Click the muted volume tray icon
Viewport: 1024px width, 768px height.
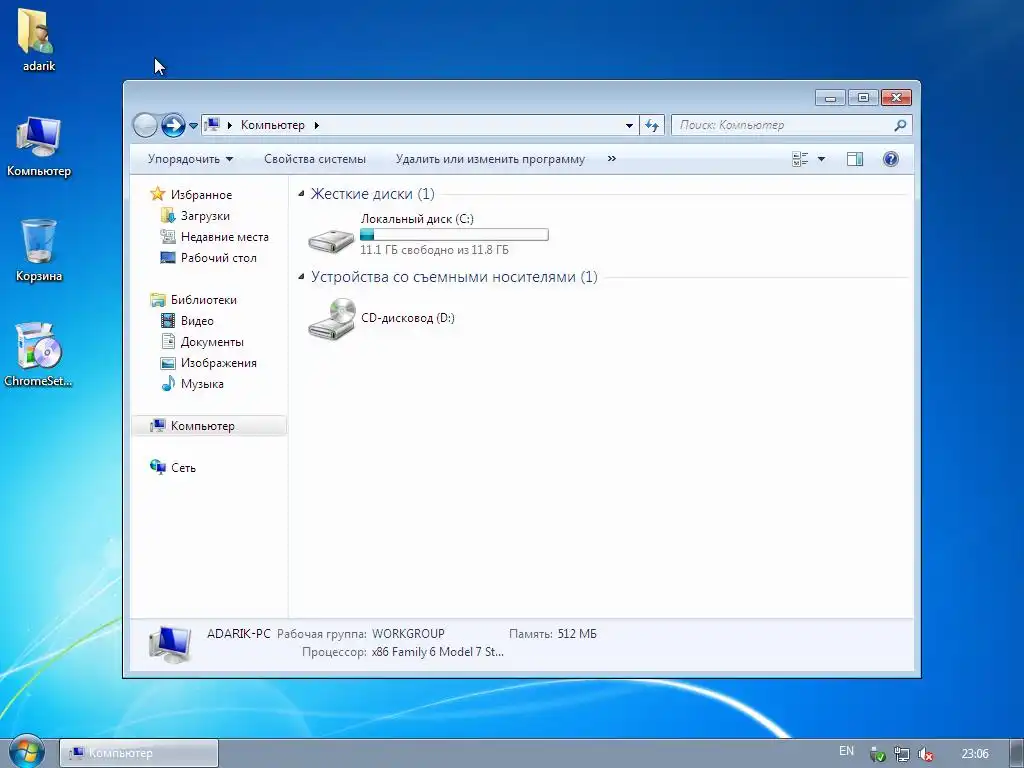coord(925,754)
